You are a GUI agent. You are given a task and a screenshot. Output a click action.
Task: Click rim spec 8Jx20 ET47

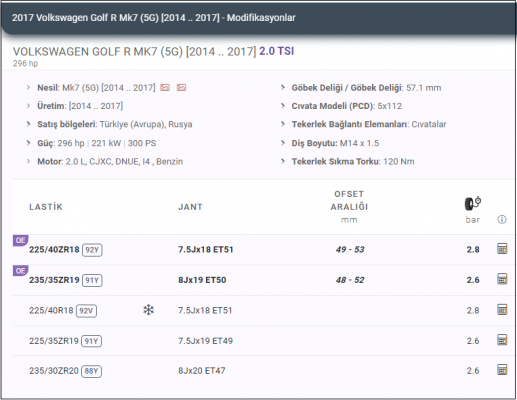(x=202, y=371)
